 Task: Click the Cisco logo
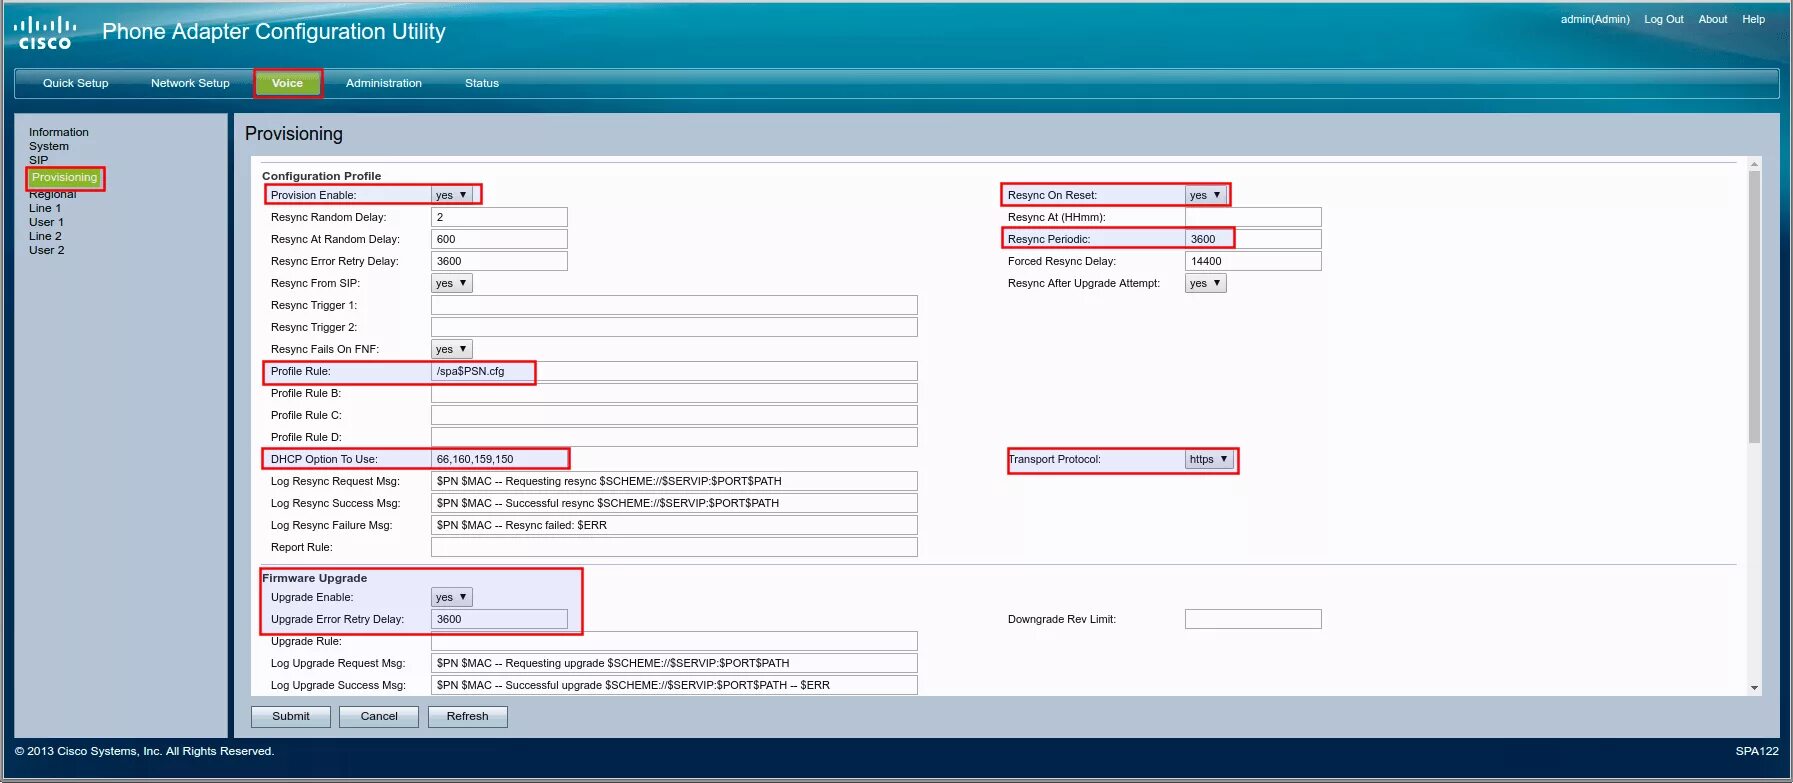tap(44, 32)
